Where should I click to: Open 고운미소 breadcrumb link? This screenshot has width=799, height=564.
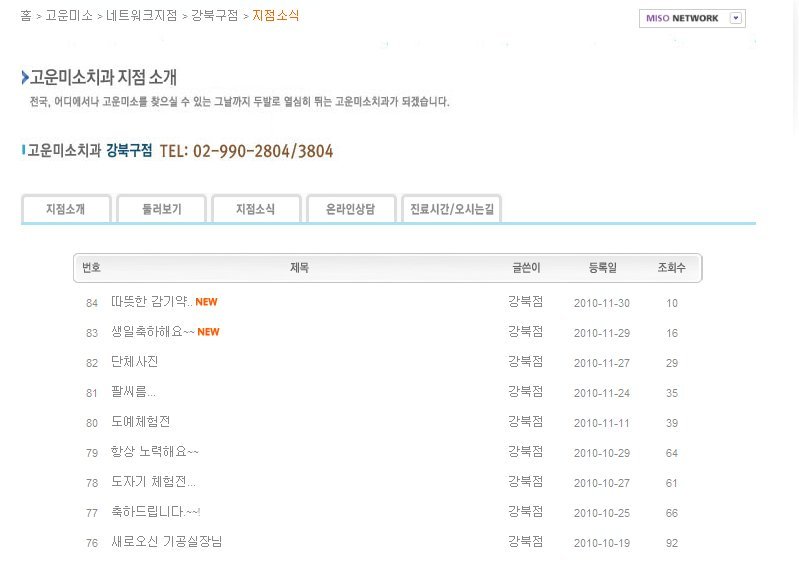tap(69, 16)
